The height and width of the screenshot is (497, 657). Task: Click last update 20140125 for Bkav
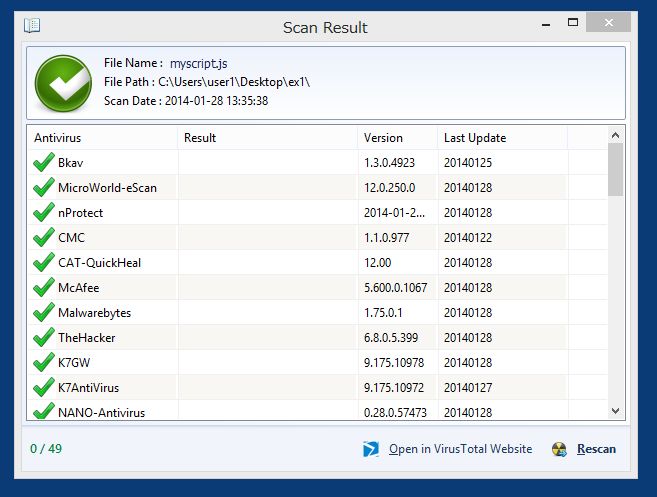pyautogui.click(x=468, y=163)
